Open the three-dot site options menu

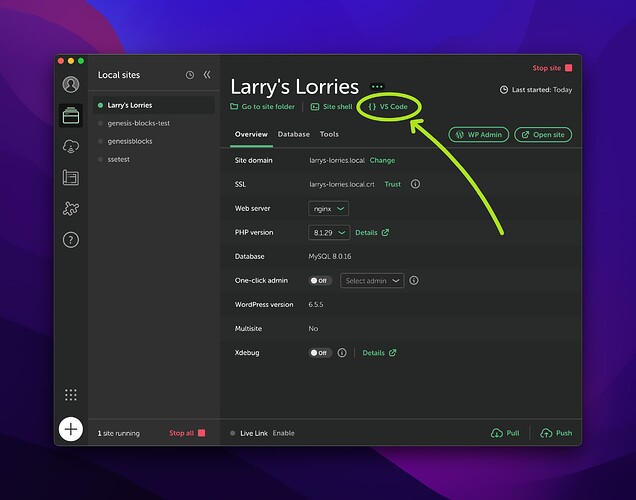[377, 86]
